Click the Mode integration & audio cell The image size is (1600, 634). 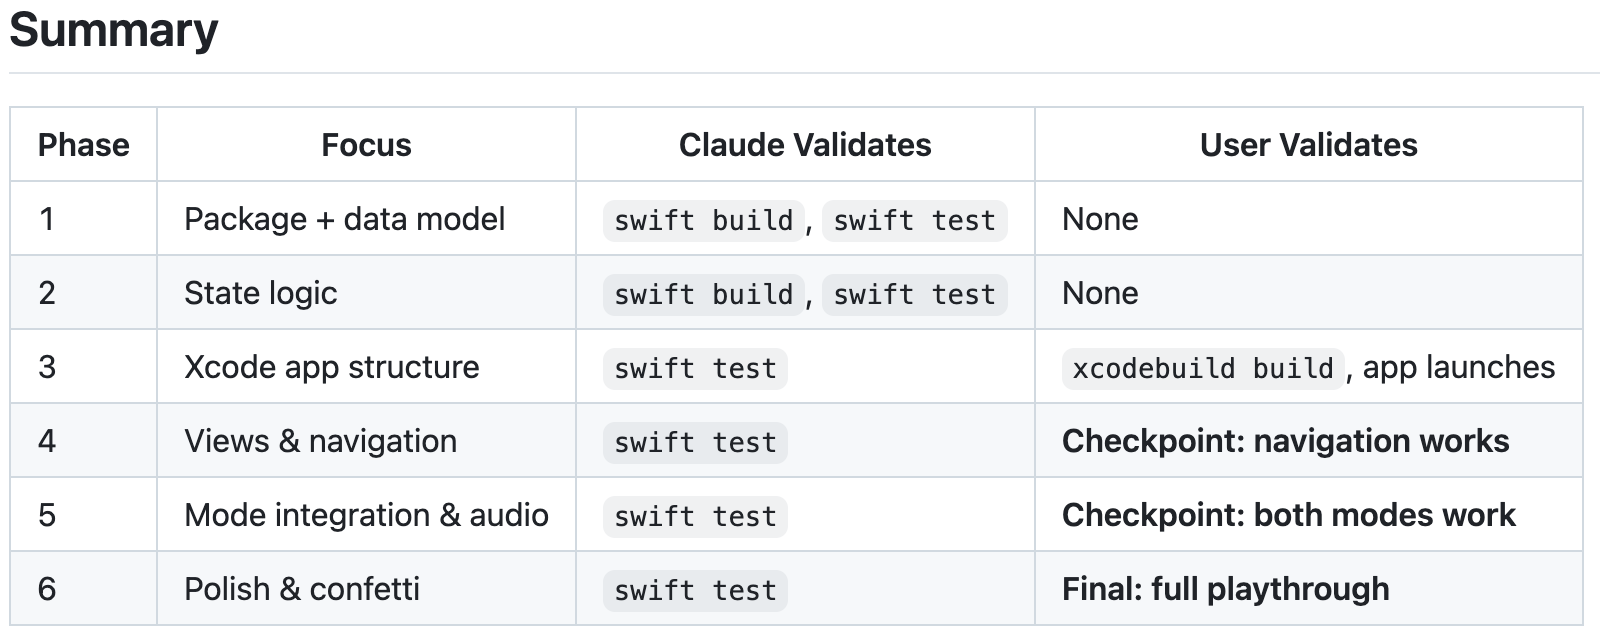coord(366,515)
